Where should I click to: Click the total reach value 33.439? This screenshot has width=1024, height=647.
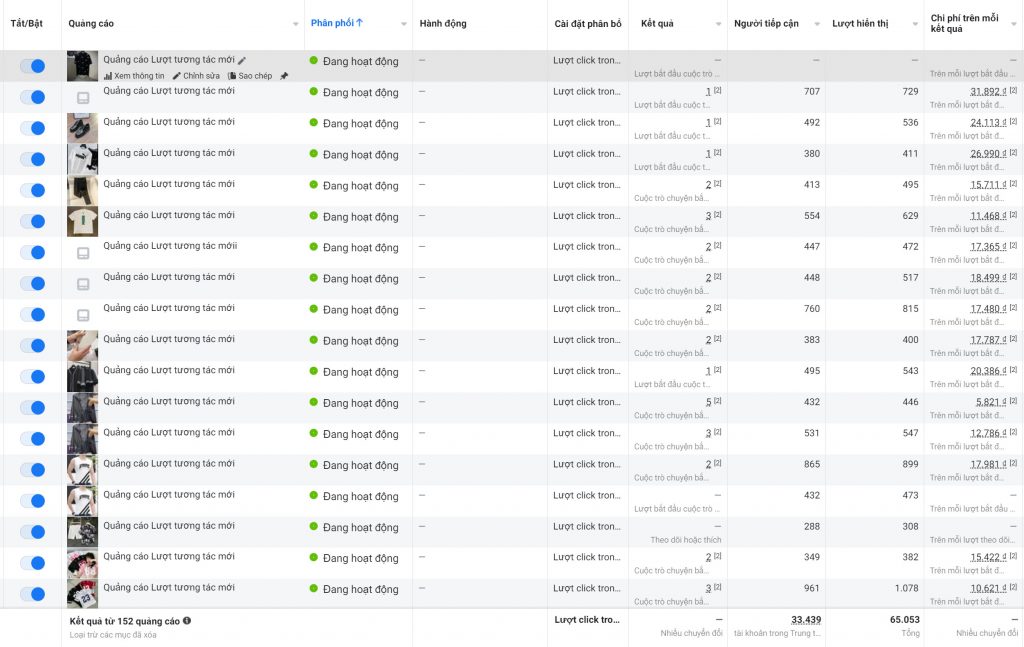click(x=806, y=620)
